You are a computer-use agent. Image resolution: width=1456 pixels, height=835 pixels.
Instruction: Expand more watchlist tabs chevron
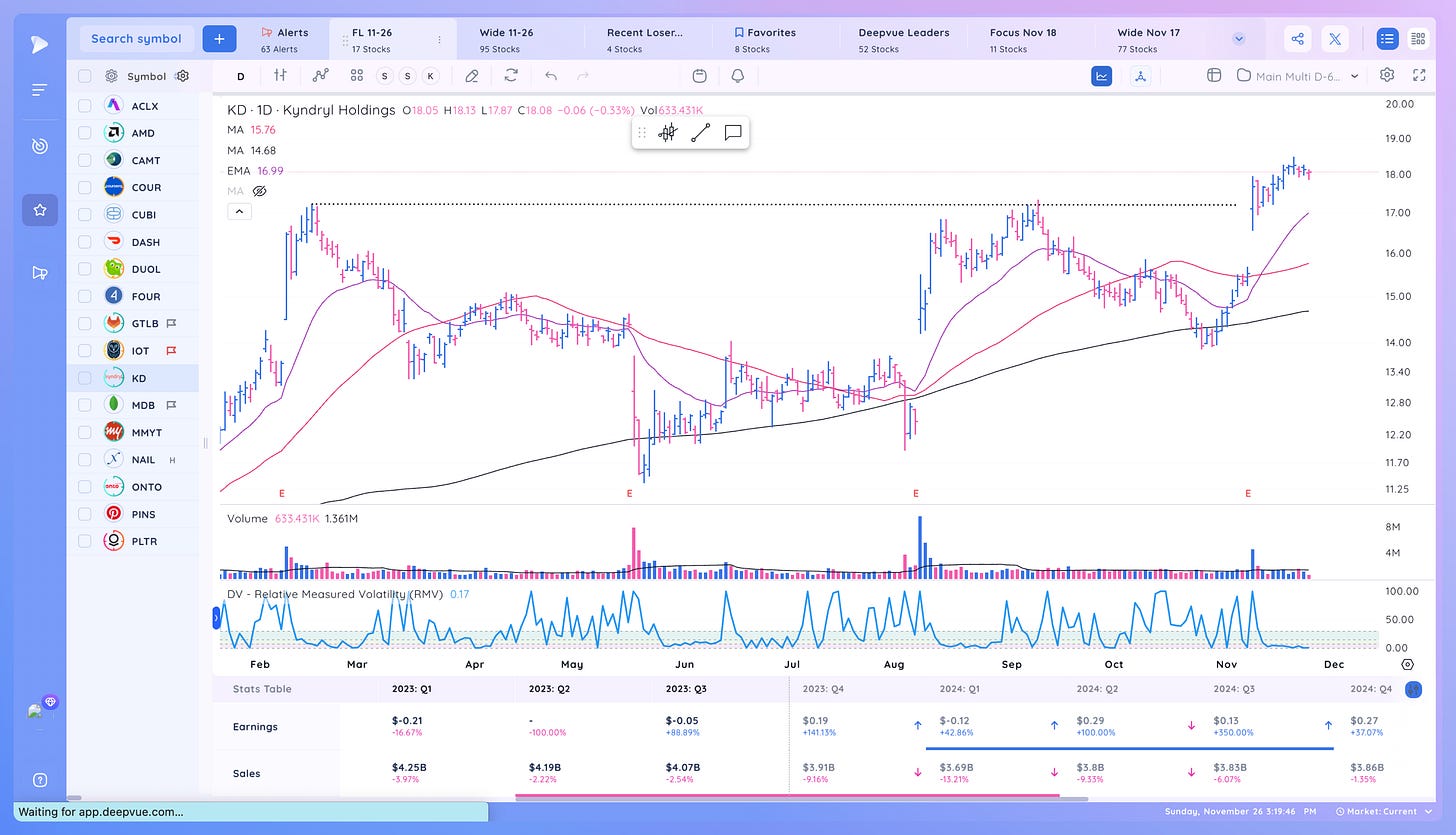(x=1239, y=39)
